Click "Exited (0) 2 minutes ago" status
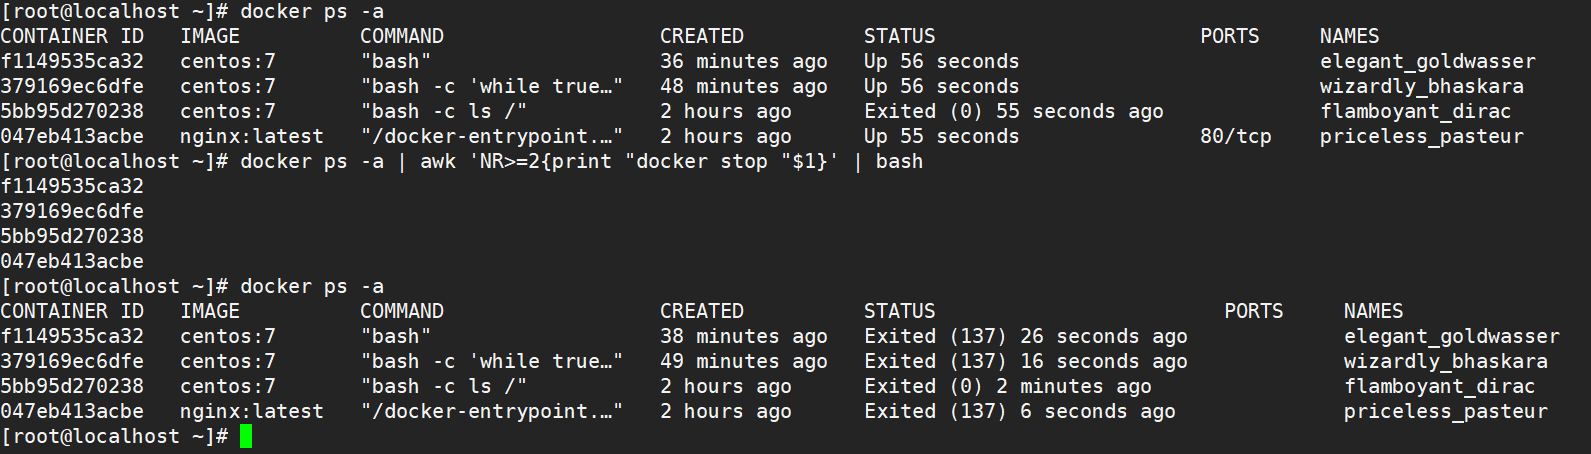Screen dimensions: 1591x454 pos(1007,387)
